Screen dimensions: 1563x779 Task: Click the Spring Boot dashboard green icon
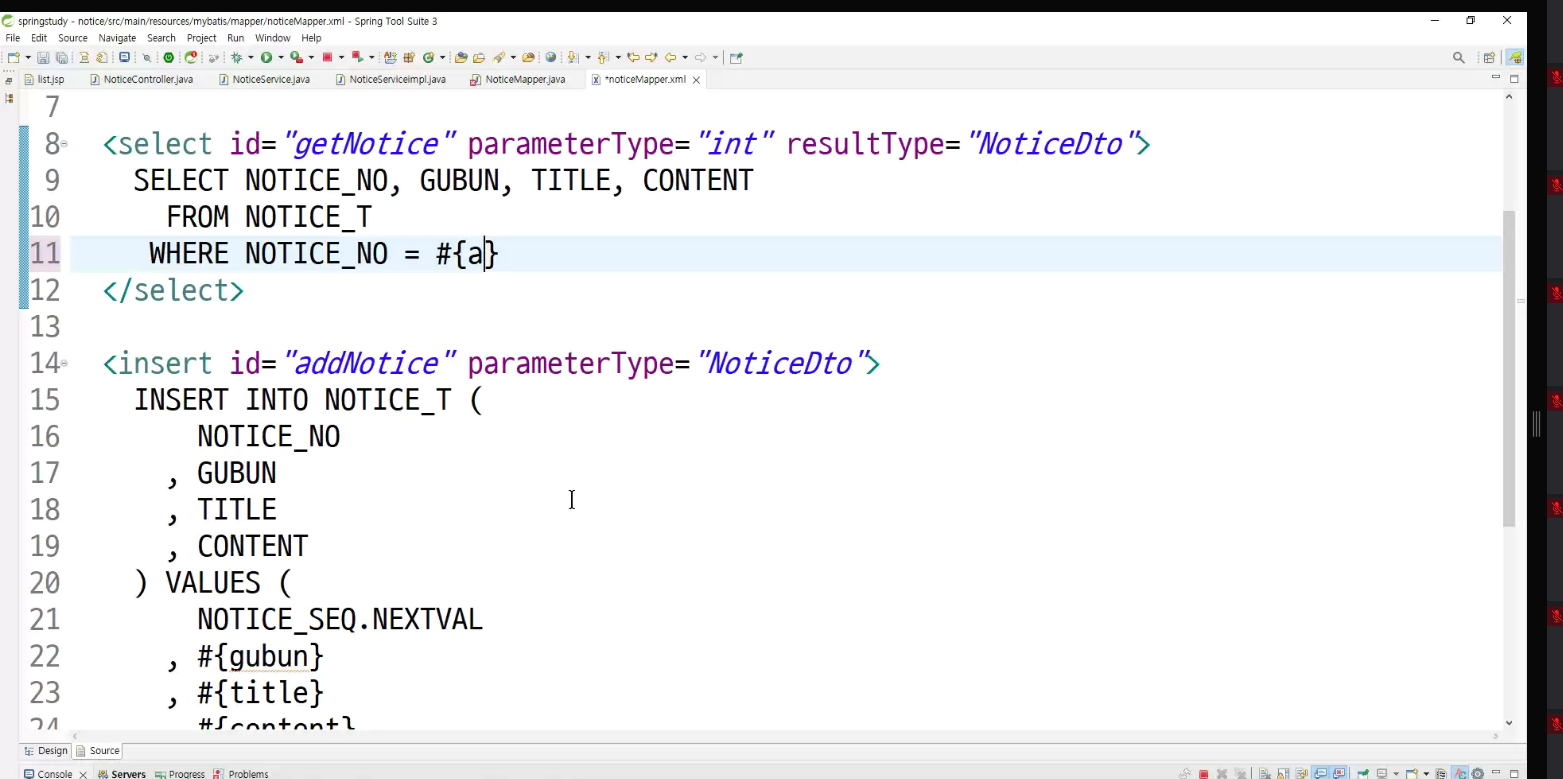point(168,57)
